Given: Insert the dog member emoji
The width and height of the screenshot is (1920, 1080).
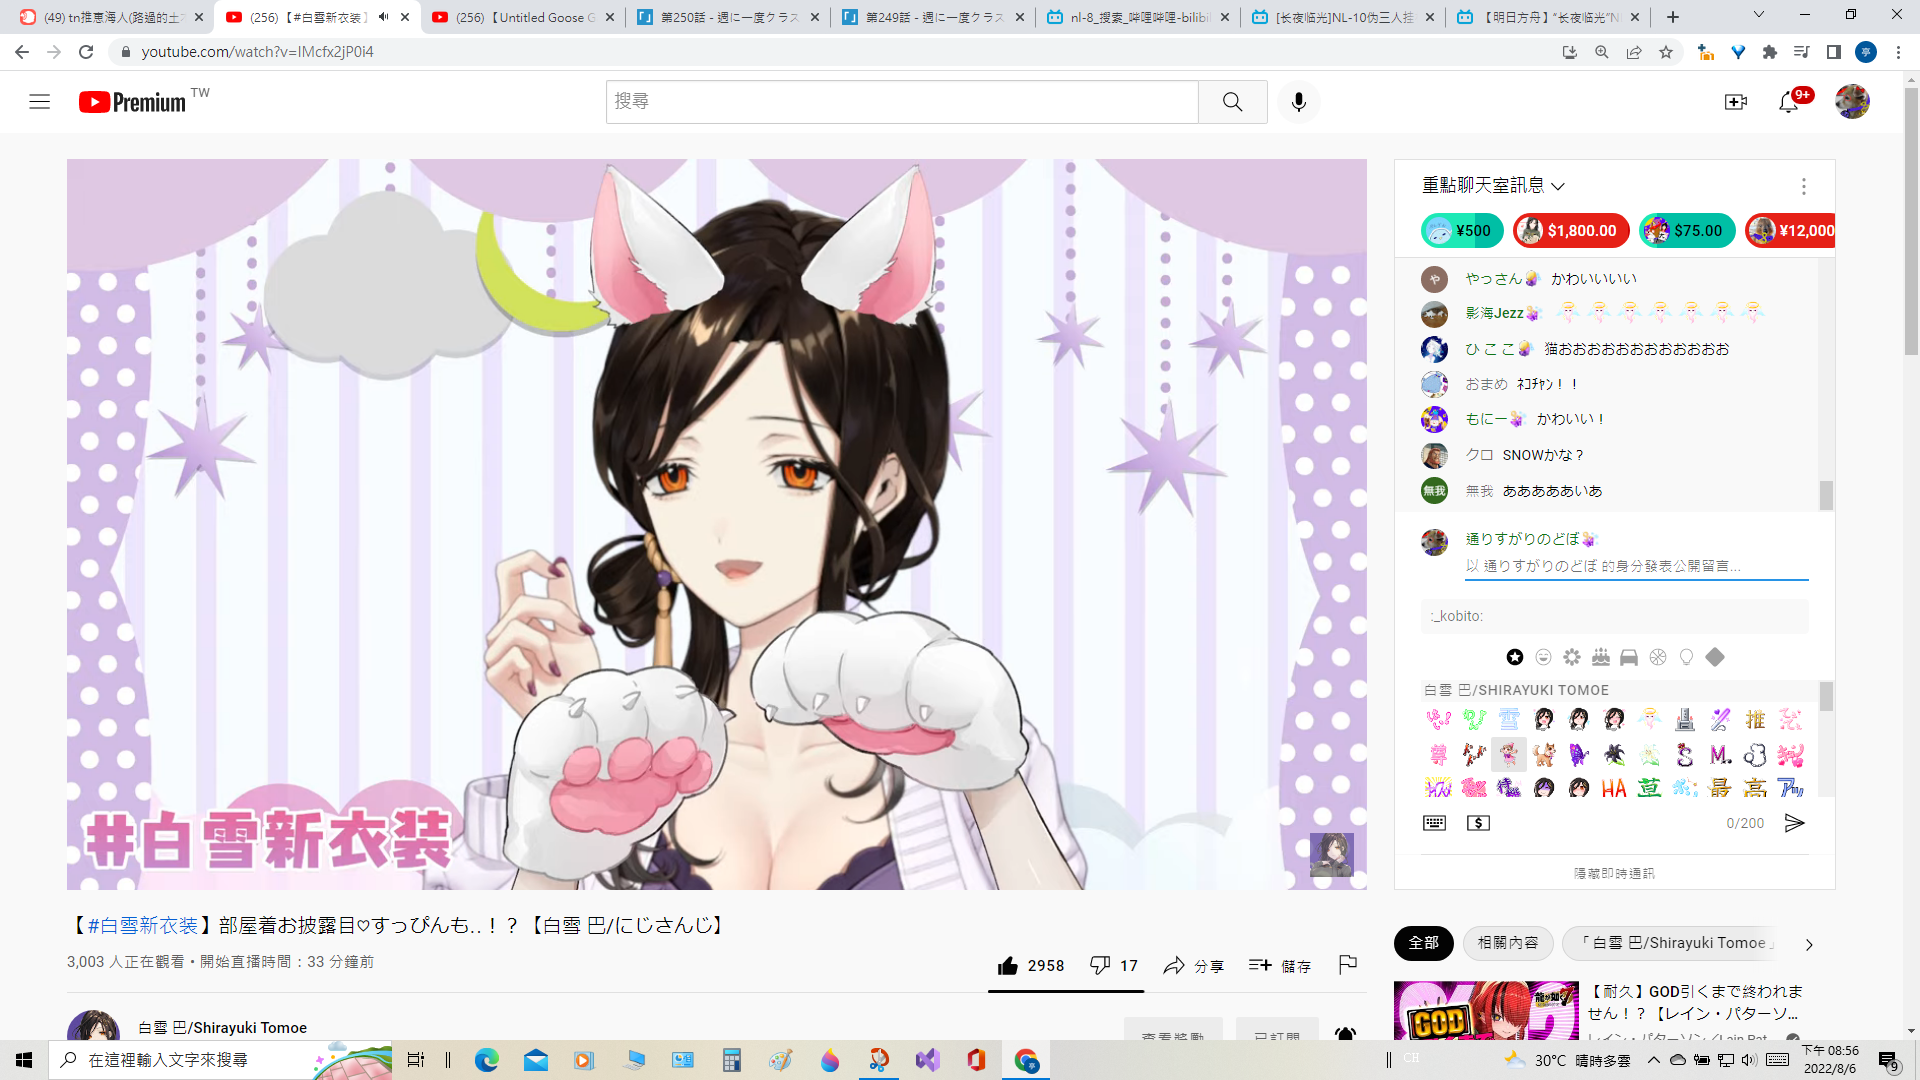Looking at the screenshot, I should coord(1544,754).
